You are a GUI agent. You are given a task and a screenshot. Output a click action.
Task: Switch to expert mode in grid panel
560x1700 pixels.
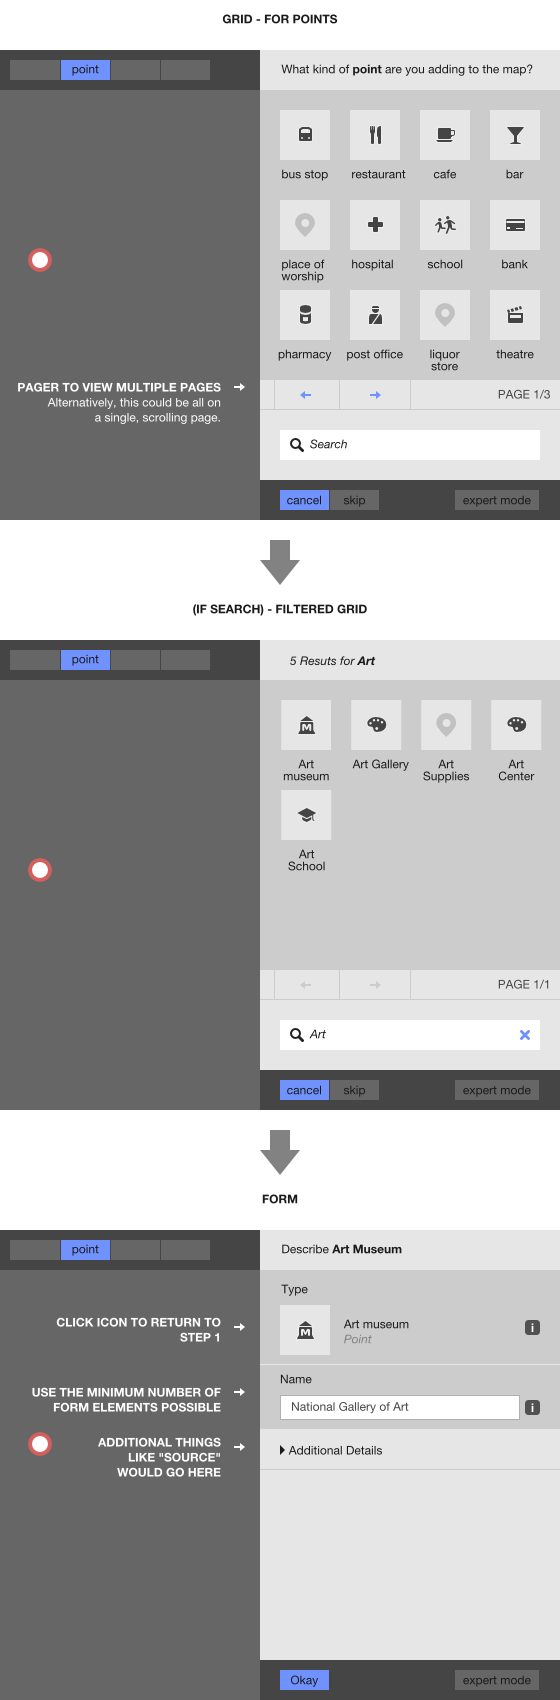497,500
